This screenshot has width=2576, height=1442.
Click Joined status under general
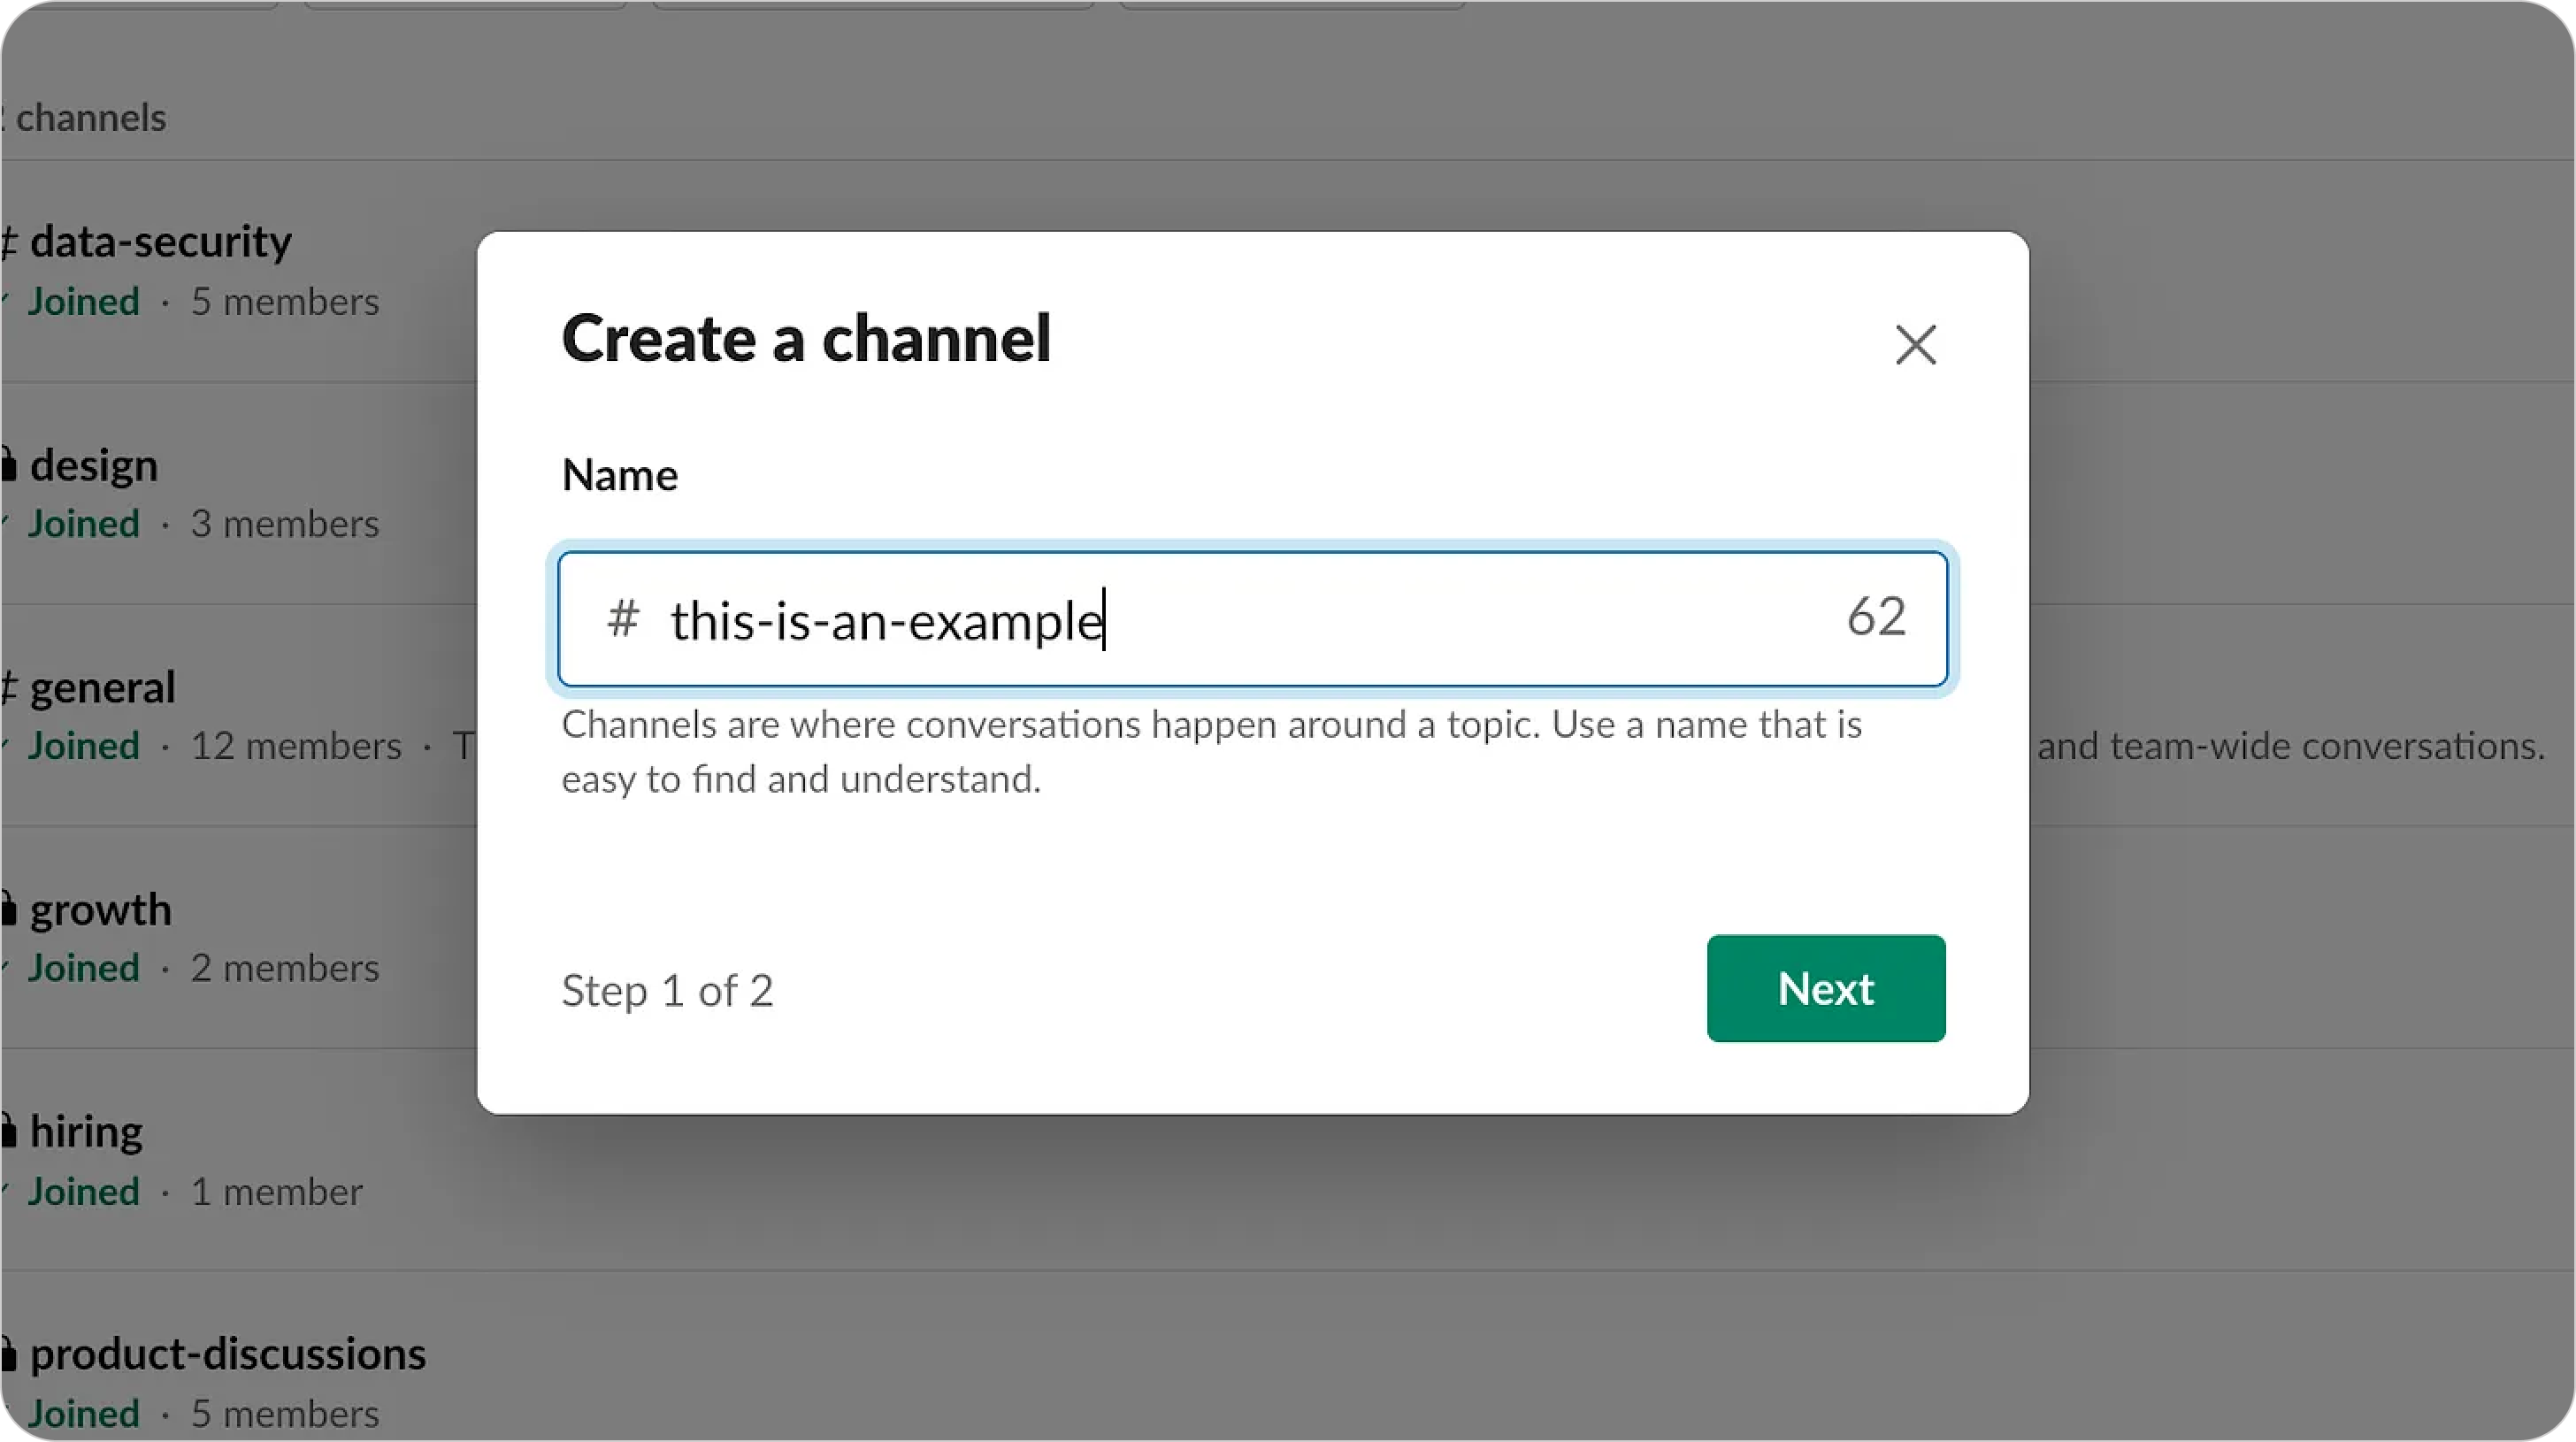83,746
